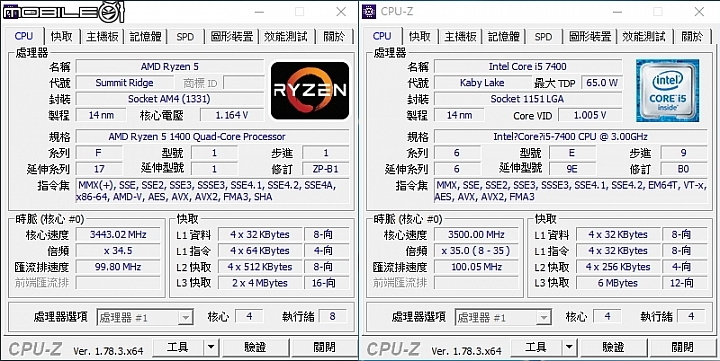This screenshot has width=720, height=361.
Task: Click the 2 x 4 MBytes L3 value
Action: (x=260, y=283)
